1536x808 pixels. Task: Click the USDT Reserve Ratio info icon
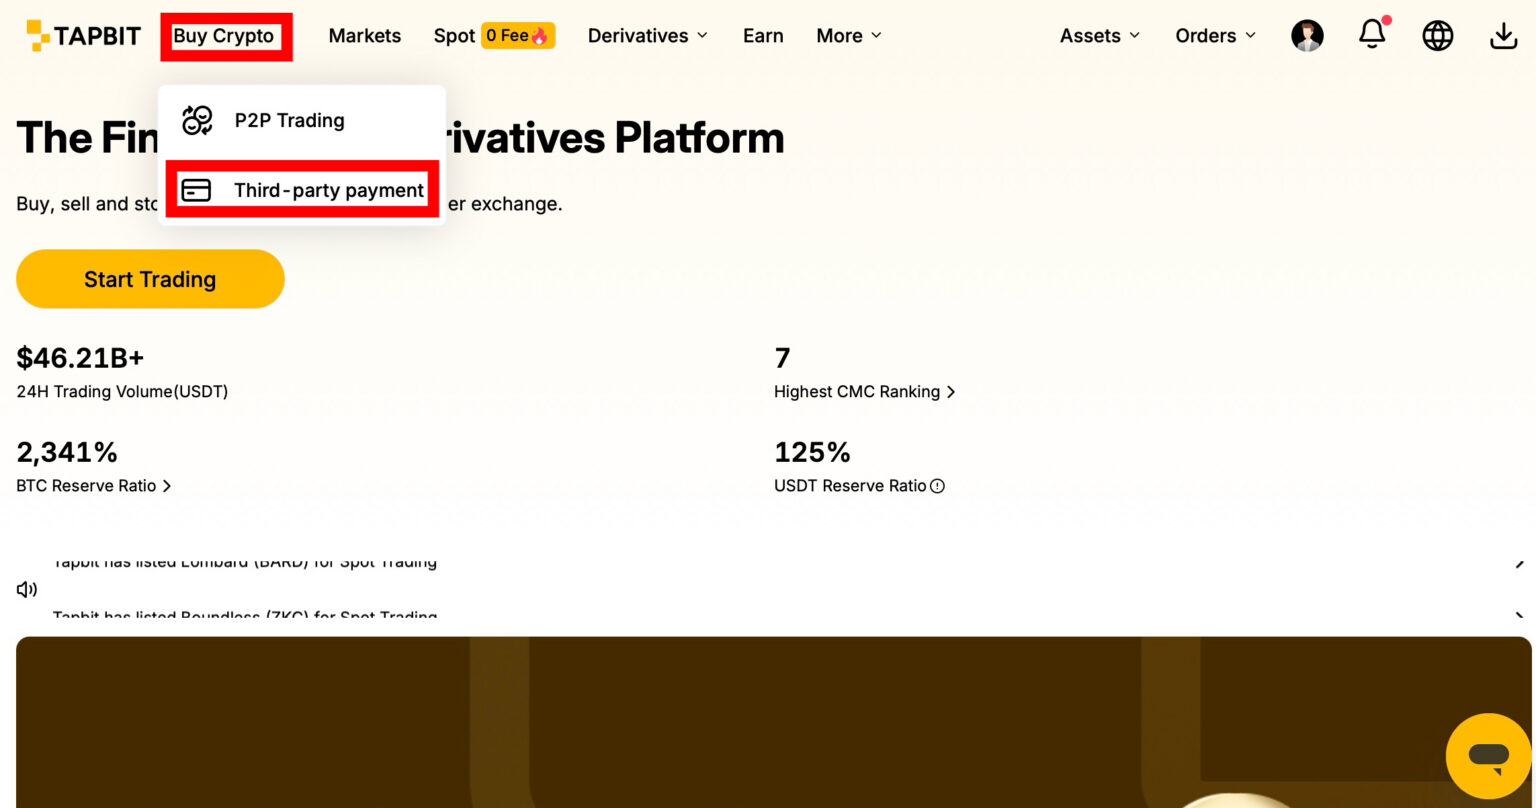pyautogui.click(x=937, y=486)
